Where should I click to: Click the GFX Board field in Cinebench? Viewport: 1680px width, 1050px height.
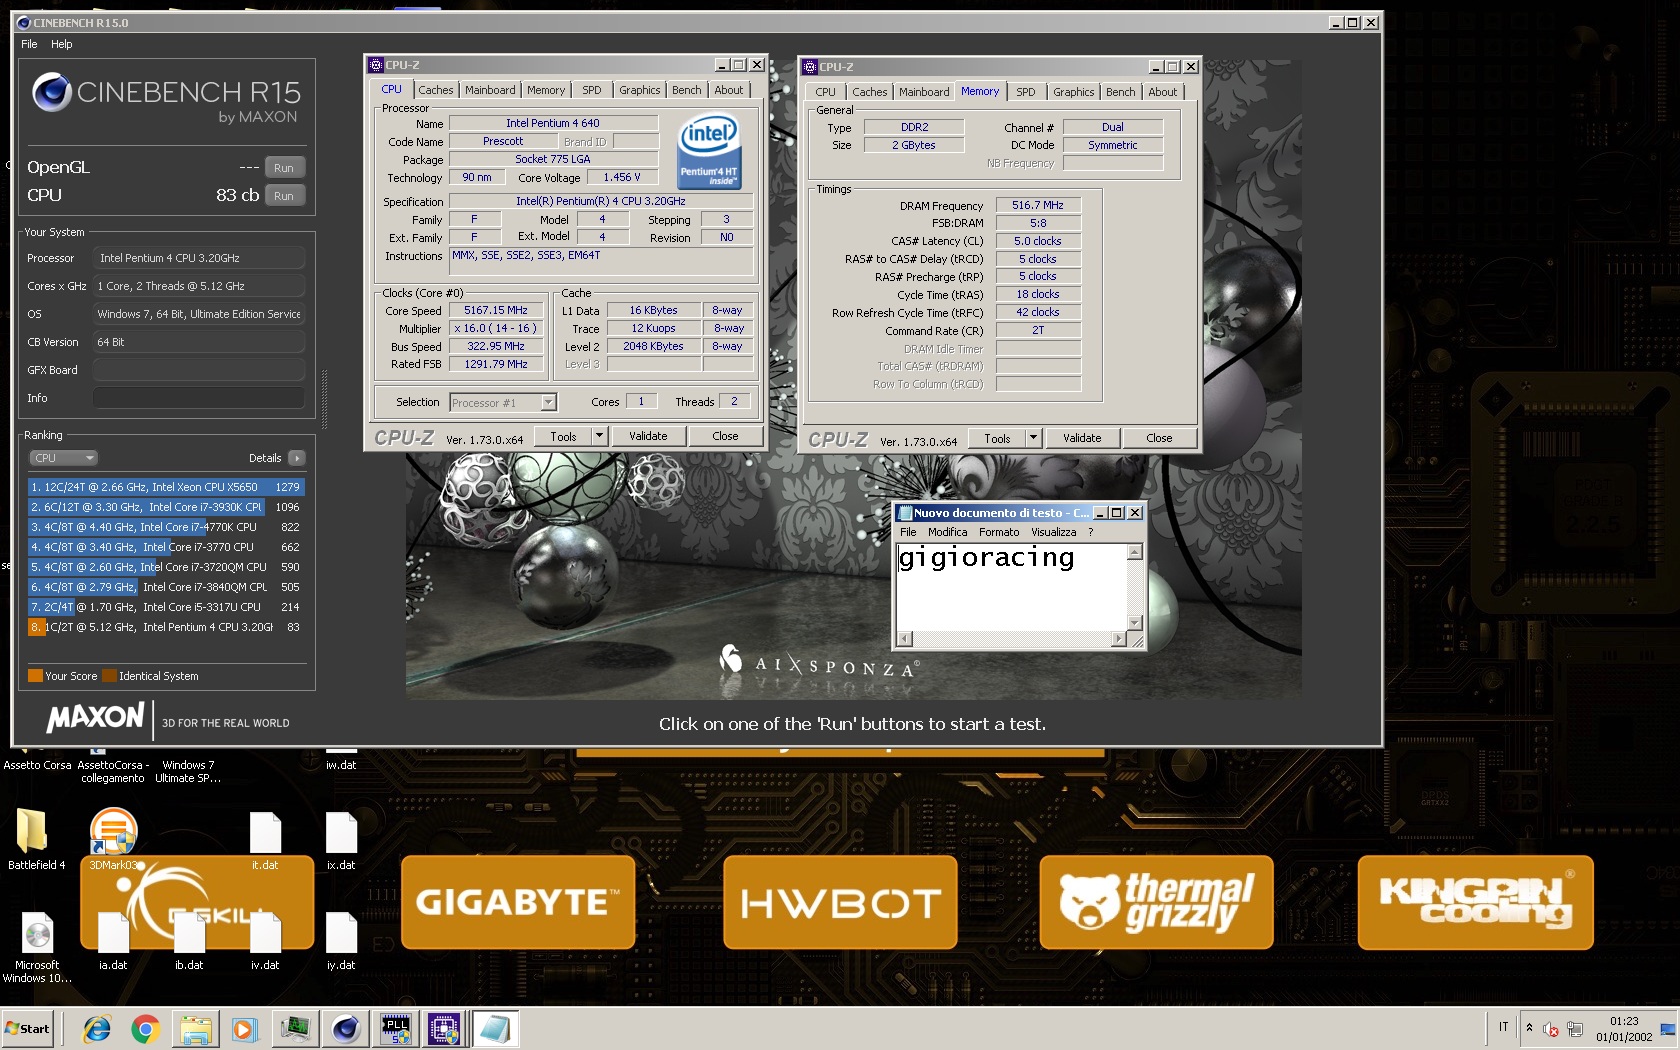point(198,370)
